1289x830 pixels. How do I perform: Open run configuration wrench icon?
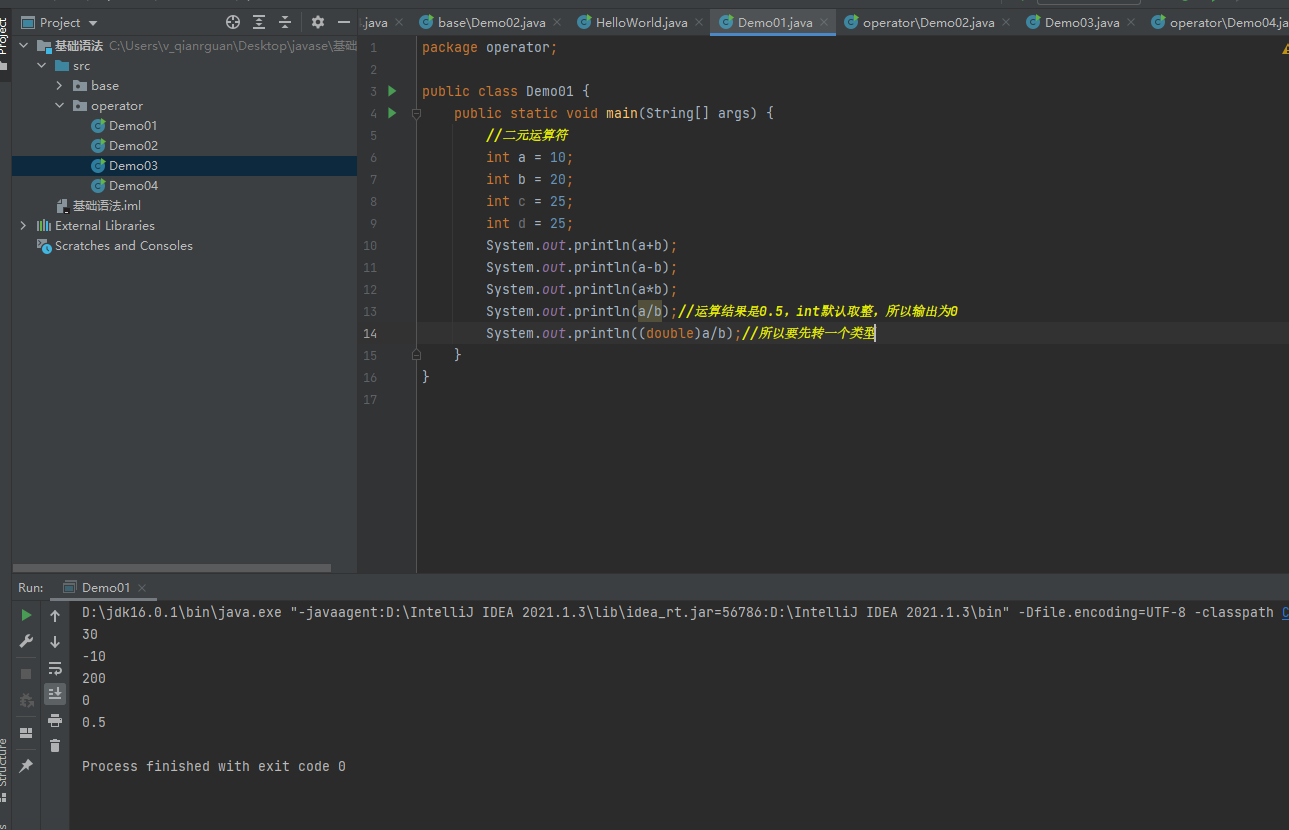(26, 641)
